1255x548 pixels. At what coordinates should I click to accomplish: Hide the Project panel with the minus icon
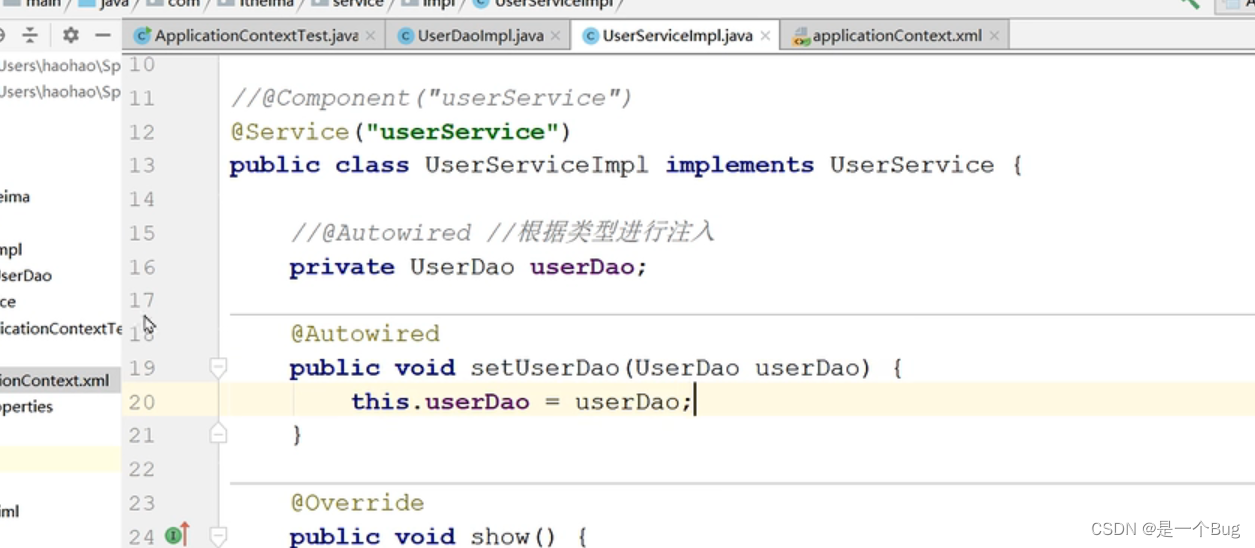tap(103, 35)
